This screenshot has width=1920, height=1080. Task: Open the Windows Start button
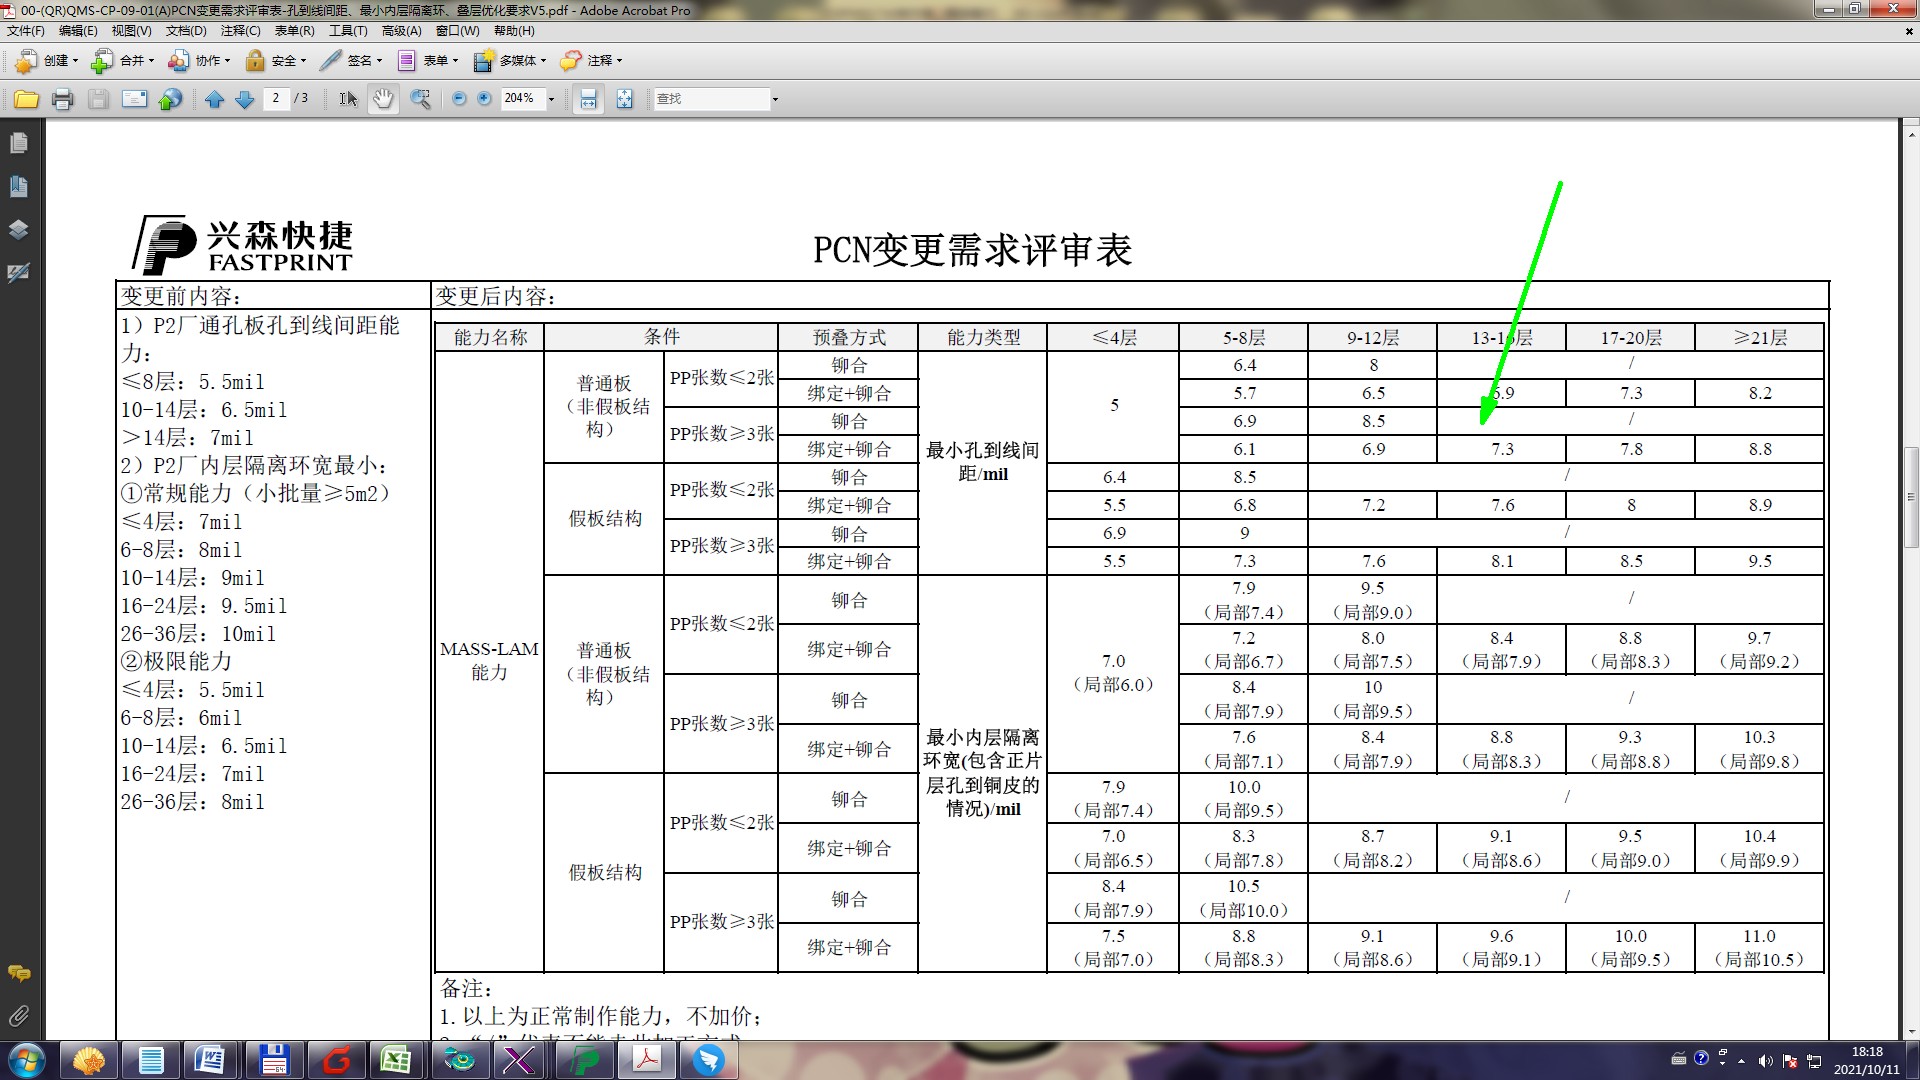click(x=27, y=1060)
